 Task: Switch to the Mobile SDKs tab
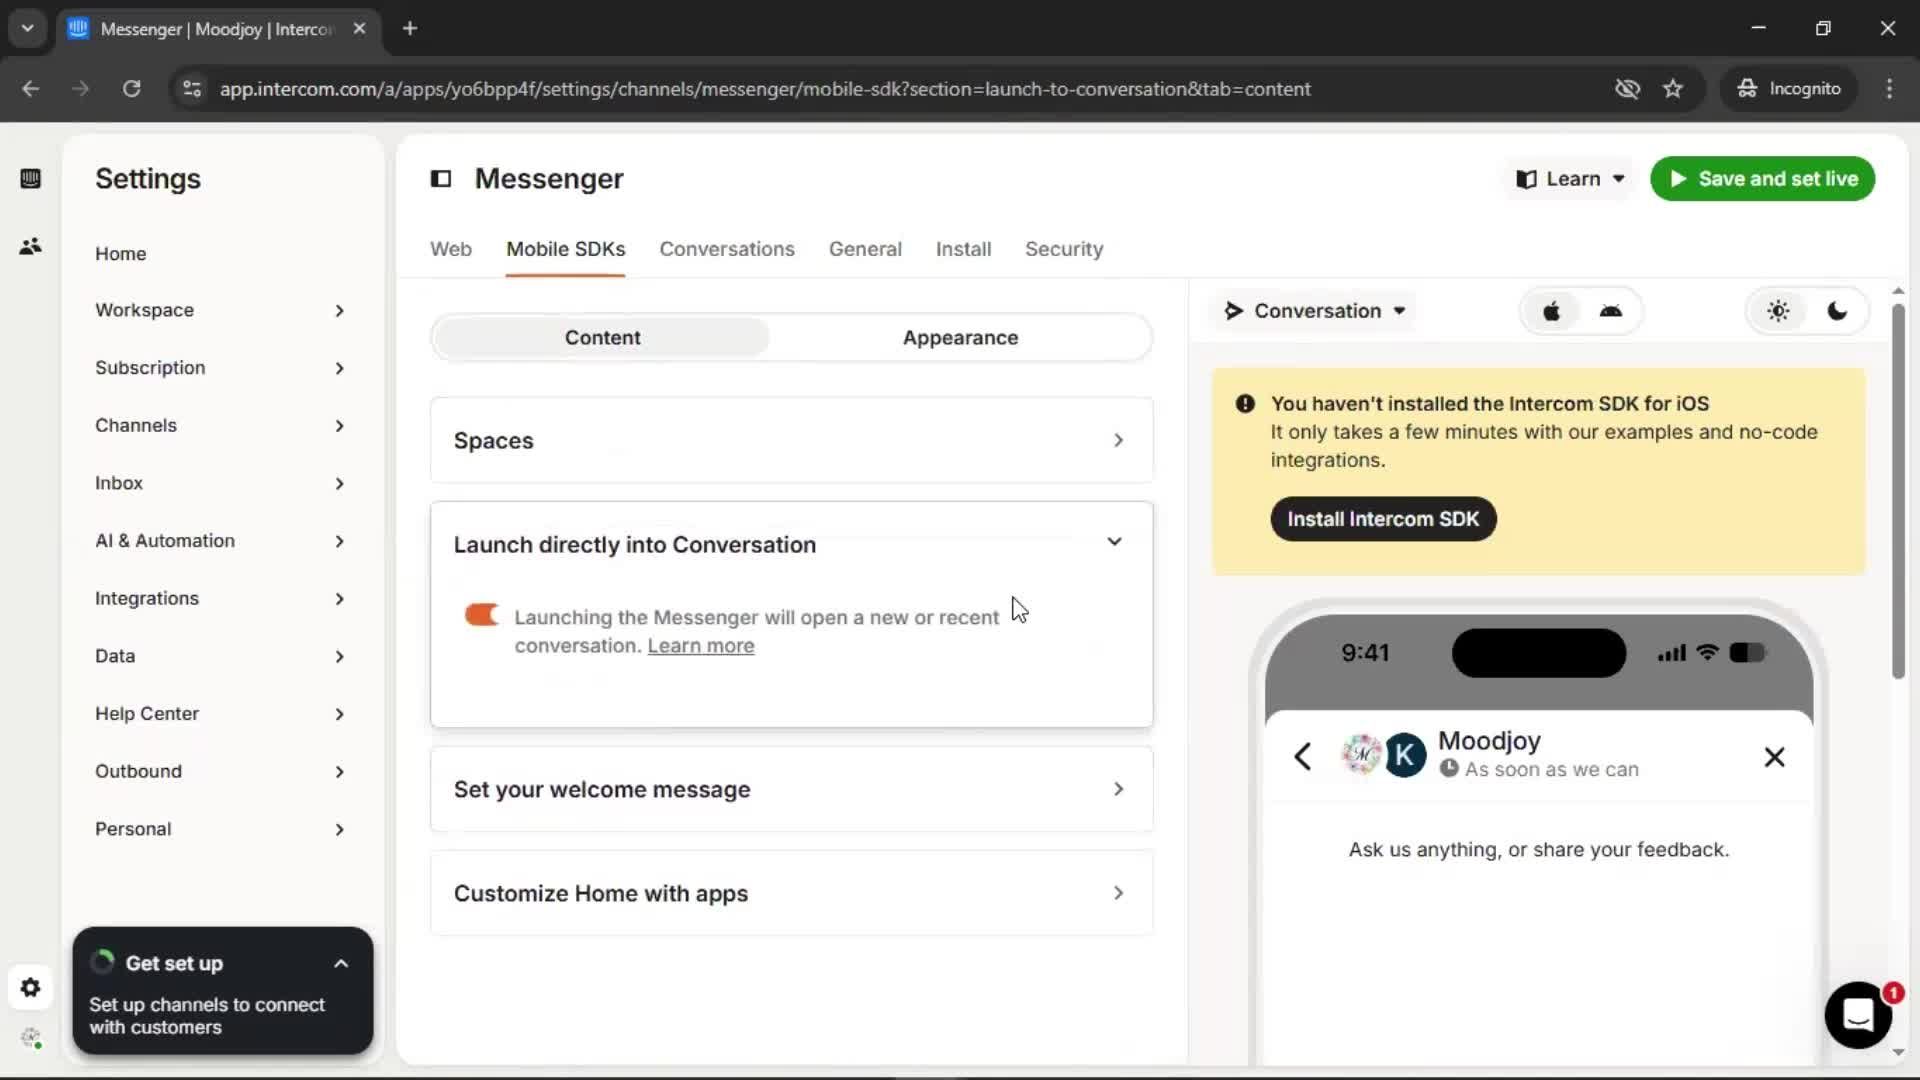pos(565,249)
